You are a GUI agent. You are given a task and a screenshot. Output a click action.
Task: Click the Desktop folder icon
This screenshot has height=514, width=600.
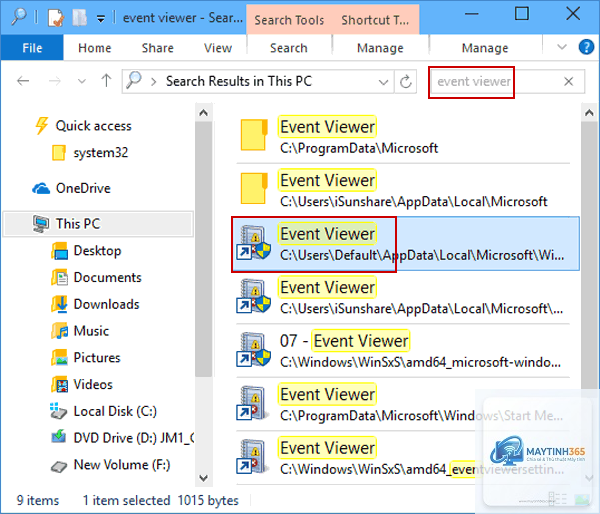pos(59,251)
